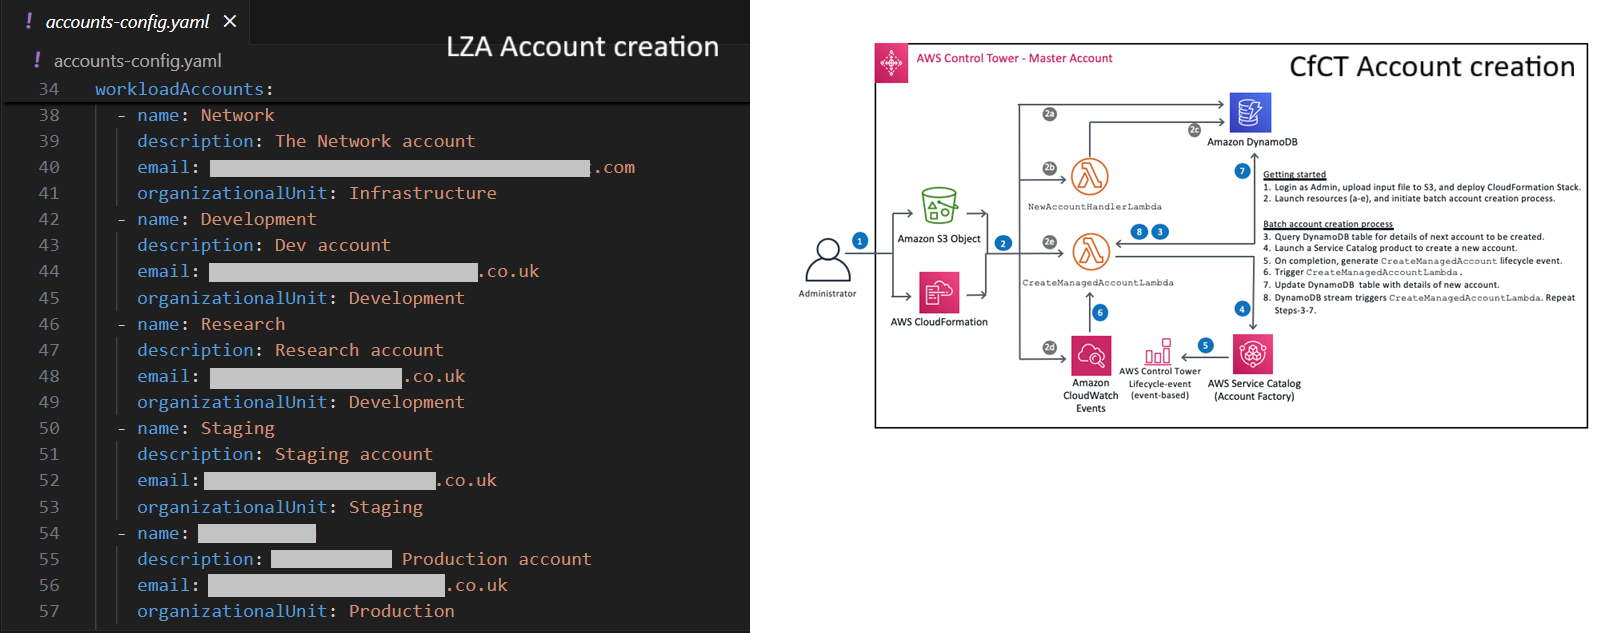Select the "Production account" description text

(x=497, y=559)
